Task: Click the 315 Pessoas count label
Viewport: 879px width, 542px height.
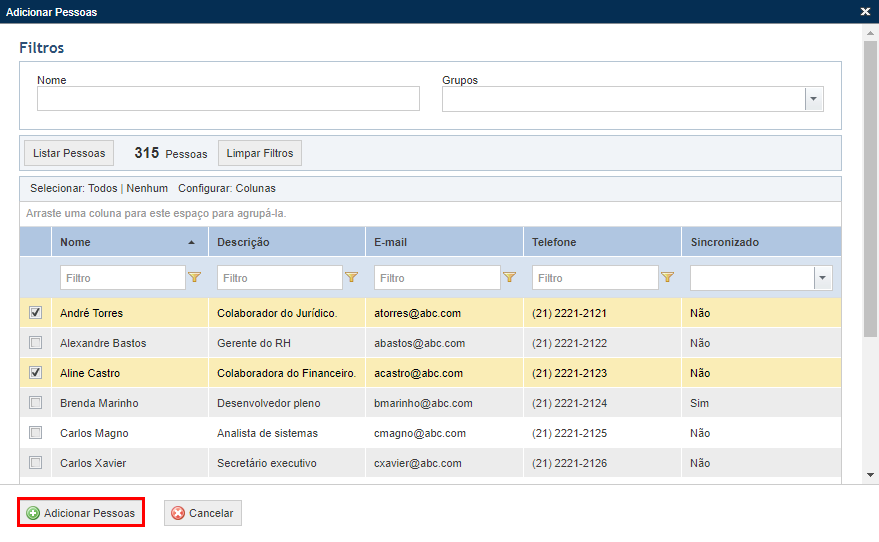Action: [x=171, y=153]
